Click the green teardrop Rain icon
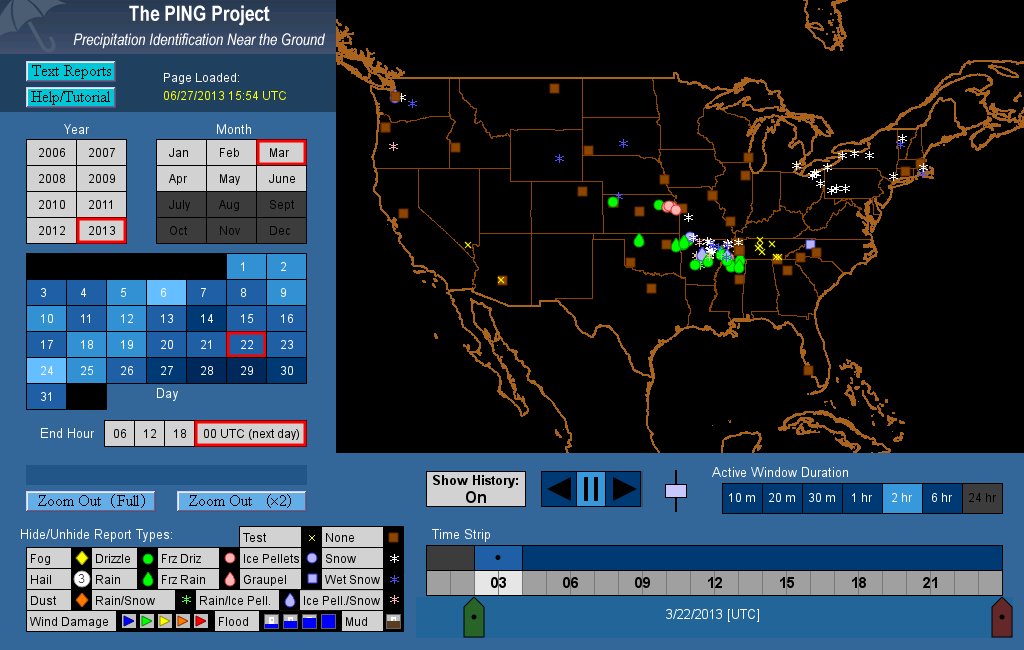Image resolution: width=1024 pixels, height=650 pixels. pos(147,579)
